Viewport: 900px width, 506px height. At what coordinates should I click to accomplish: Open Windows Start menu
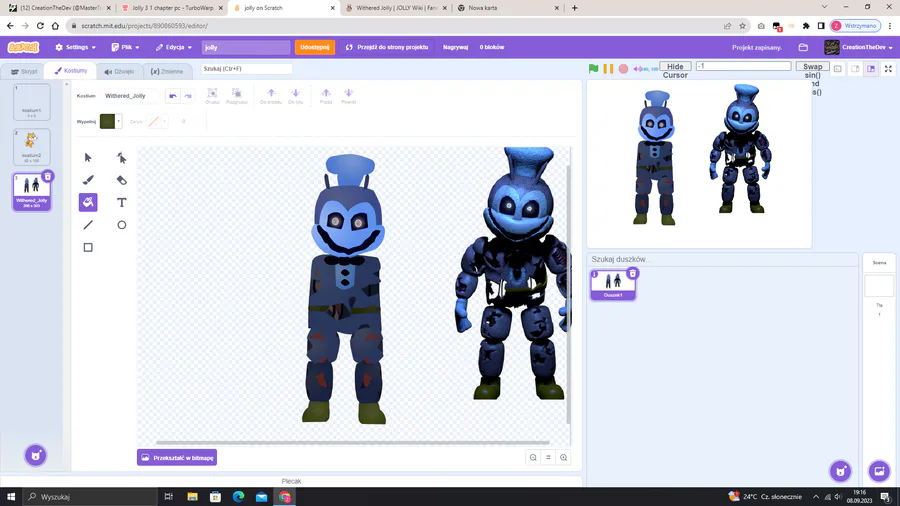11,497
